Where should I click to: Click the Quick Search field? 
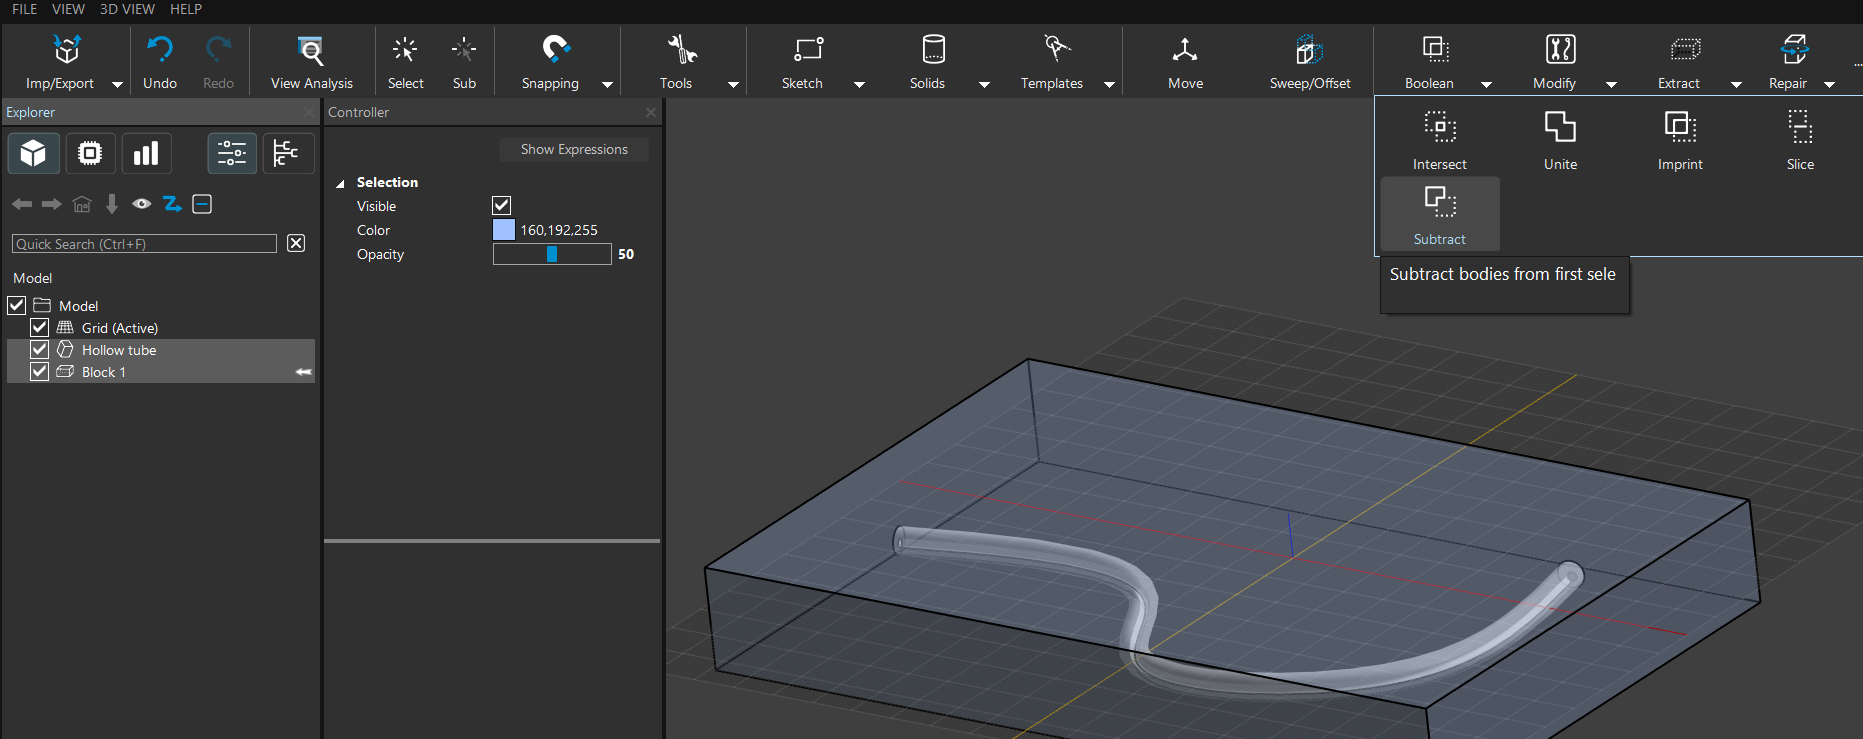pos(144,244)
